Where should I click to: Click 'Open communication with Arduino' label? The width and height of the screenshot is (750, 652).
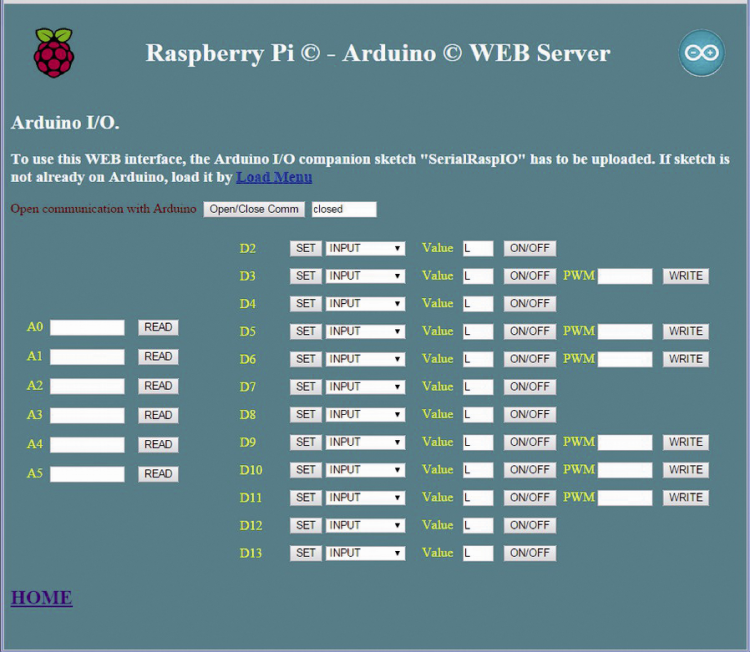click(x=103, y=209)
